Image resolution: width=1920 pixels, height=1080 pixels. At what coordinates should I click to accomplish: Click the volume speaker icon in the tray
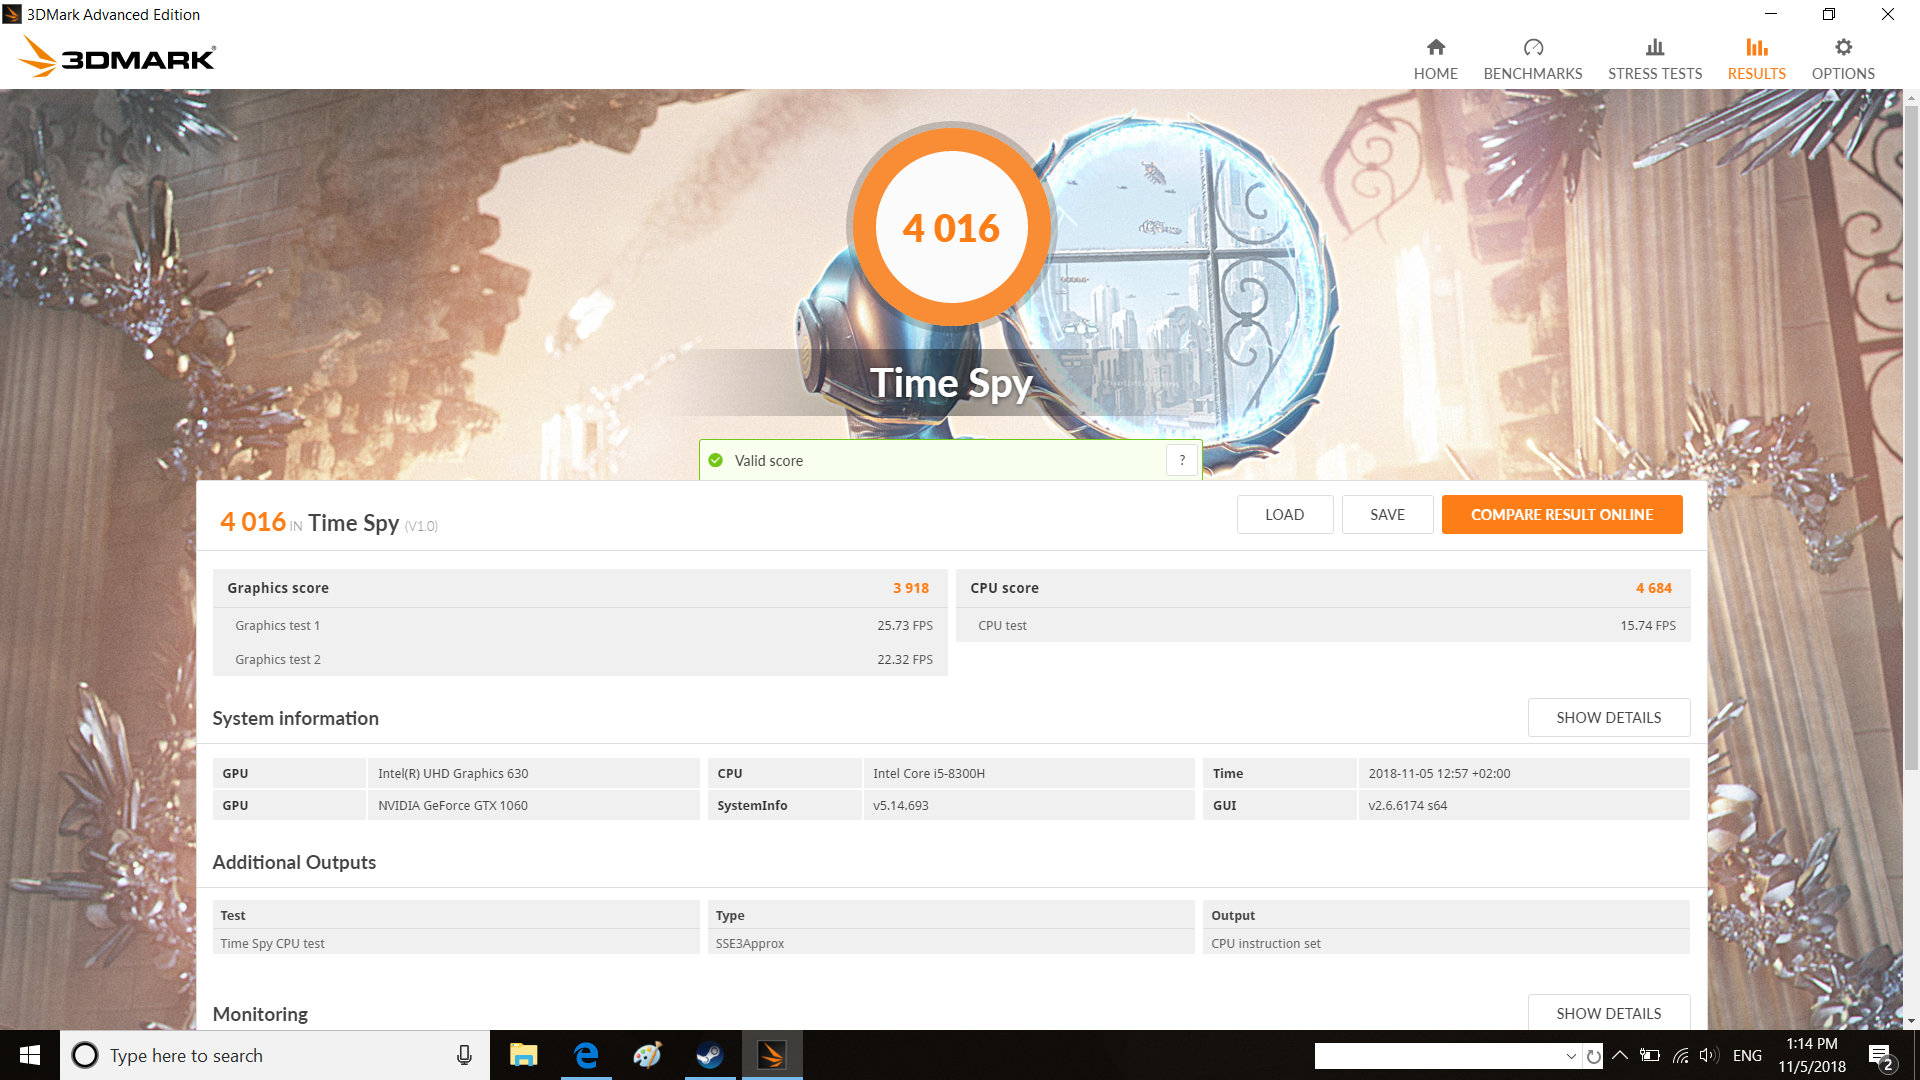tap(1708, 1055)
